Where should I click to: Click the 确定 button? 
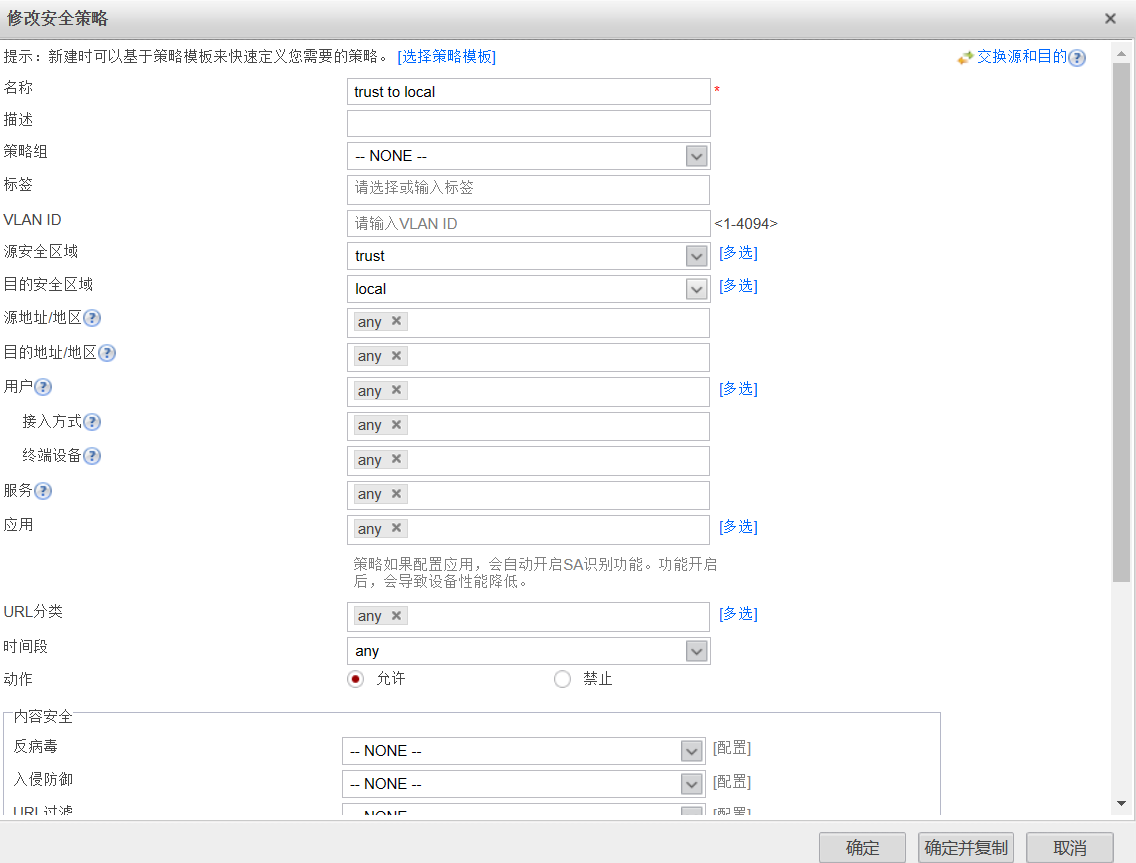862,848
